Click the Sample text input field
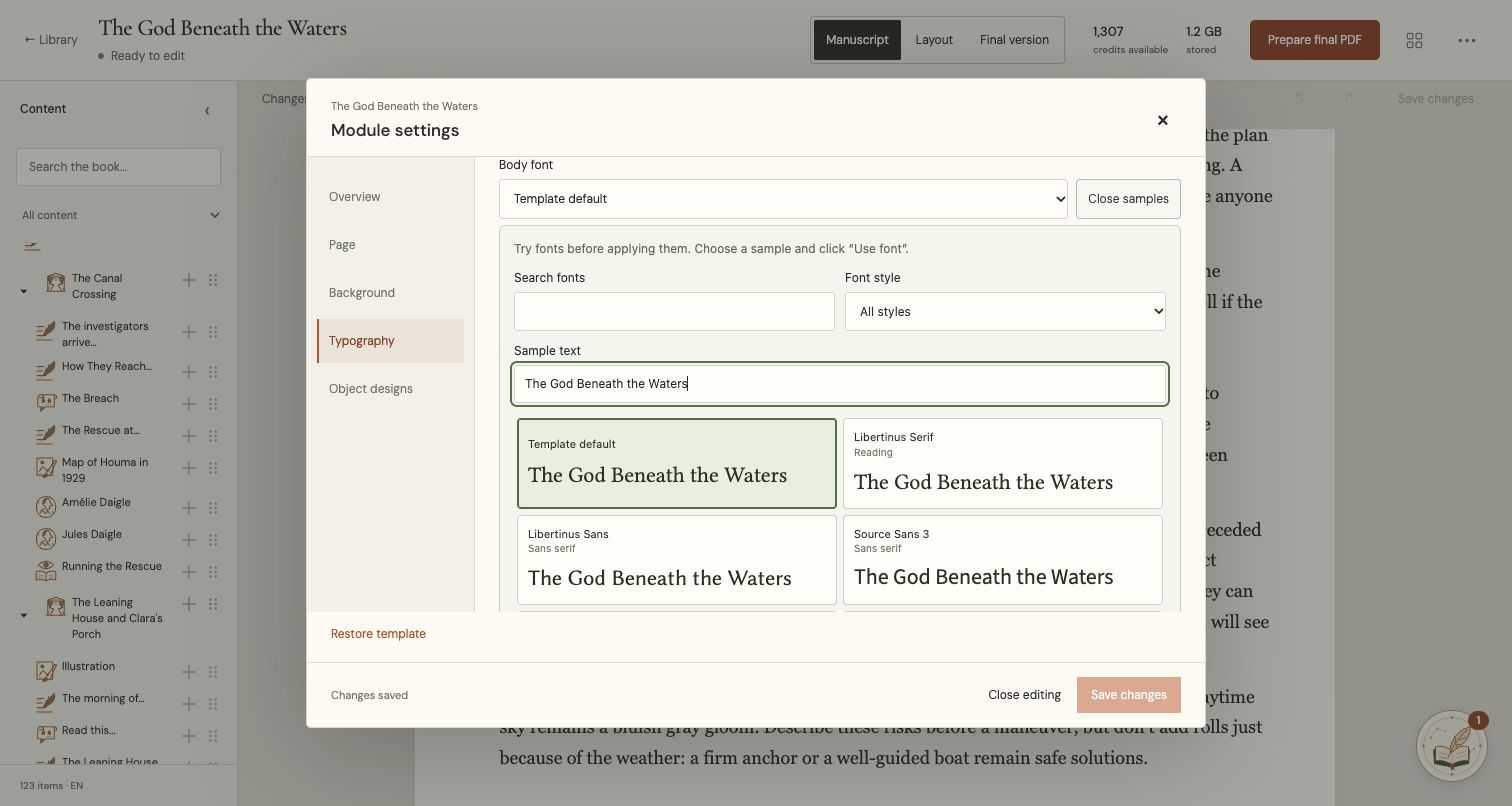The width and height of the screenshot is (1512, 806). pos(840,384)
